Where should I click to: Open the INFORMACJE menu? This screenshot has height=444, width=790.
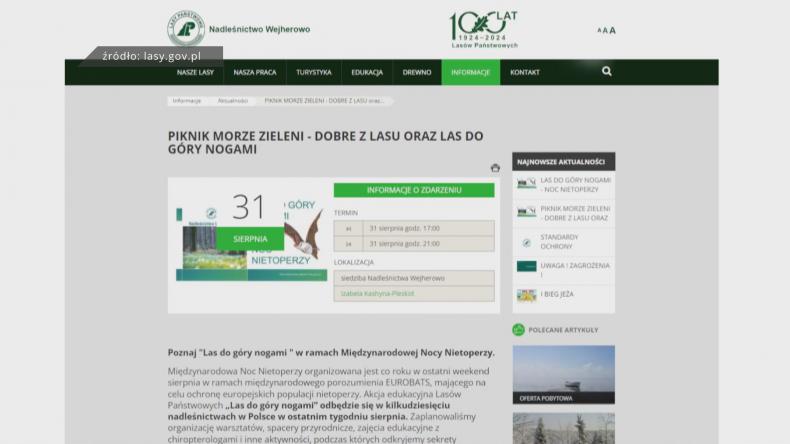pyautogui.click(x=471, y=72)
